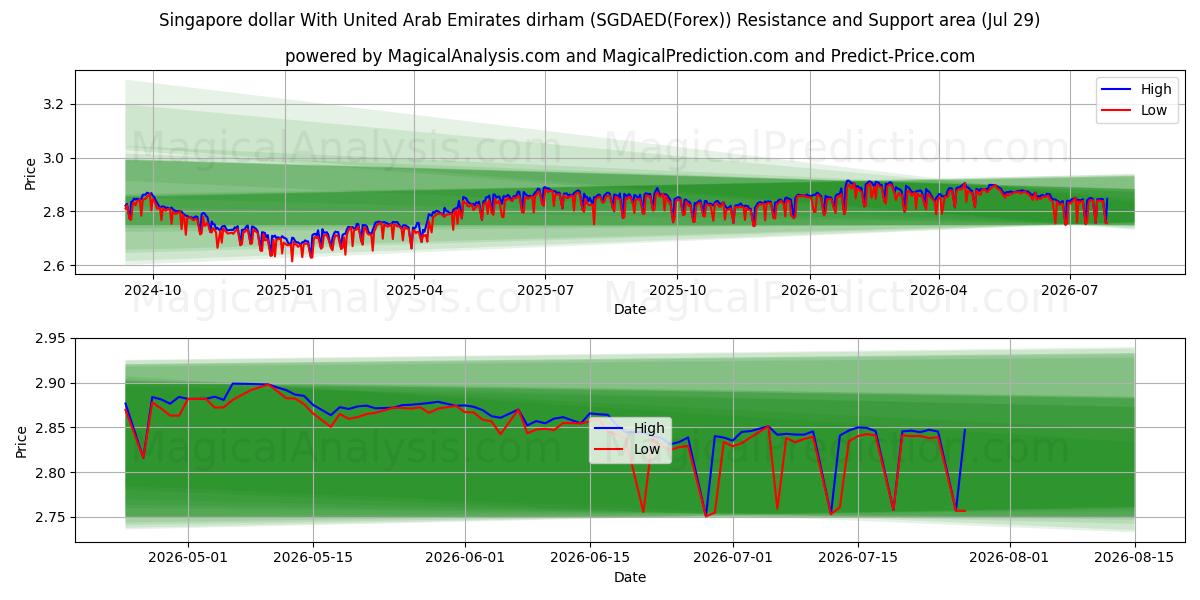The width and height of the screenshot is (1200, 600).
Task: Click the chart title mentioning SGDAED(Forex)
Action: coord(600,20)
